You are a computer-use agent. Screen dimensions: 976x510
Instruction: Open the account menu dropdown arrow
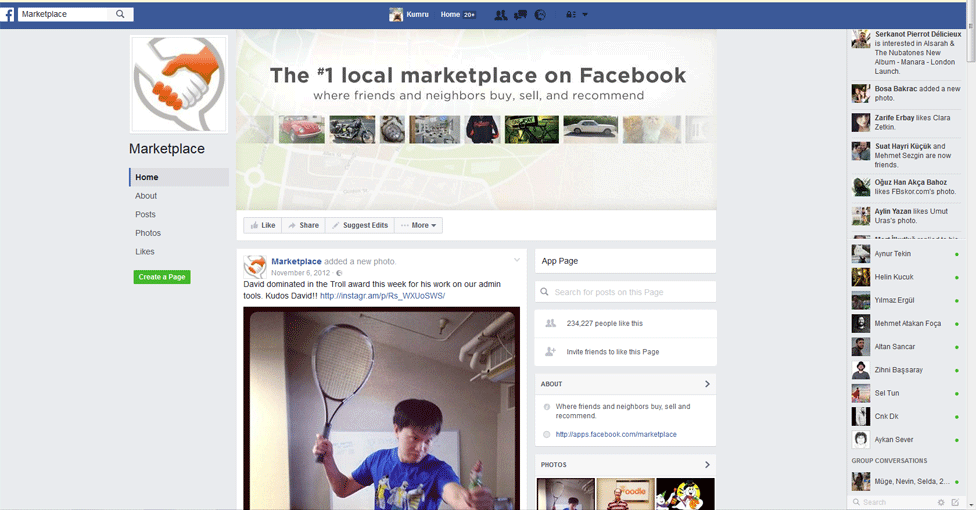pos(584,14)
